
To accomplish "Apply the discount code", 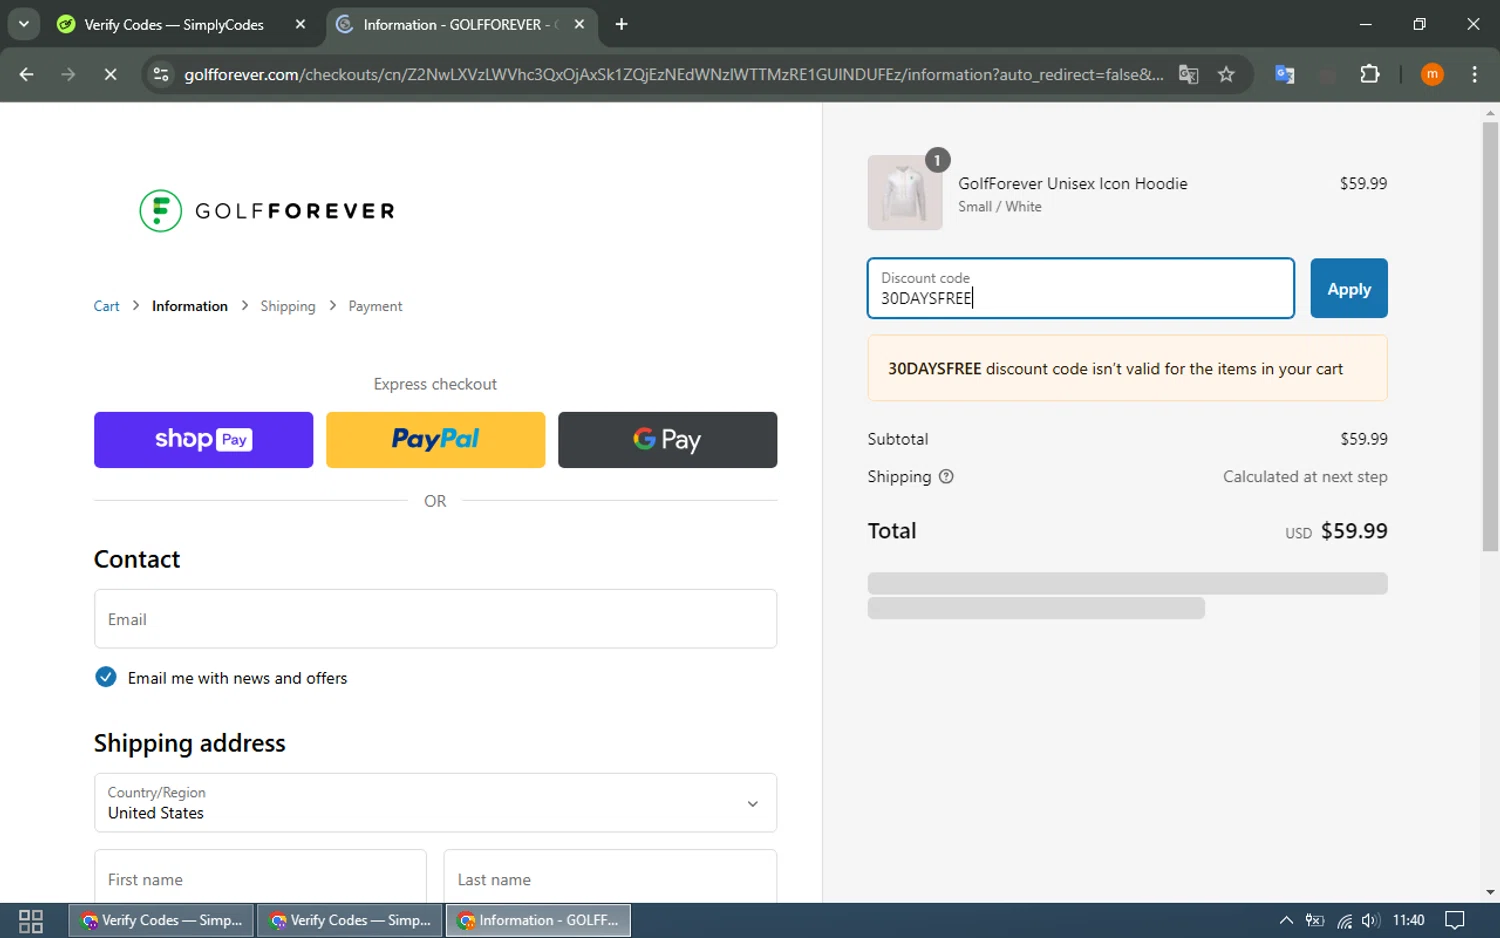I will 1349,289.
